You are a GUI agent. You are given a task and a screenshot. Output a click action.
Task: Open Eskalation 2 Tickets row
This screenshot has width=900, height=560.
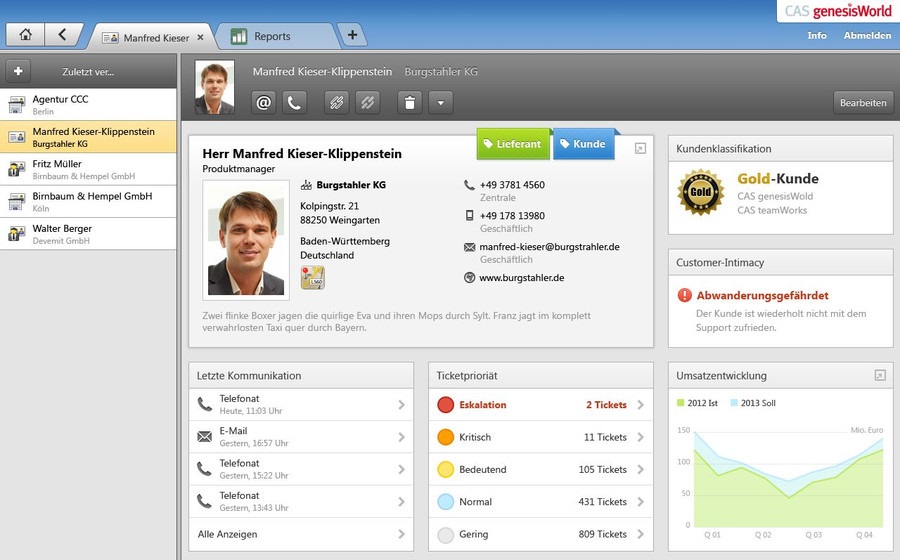click(x=541, y=405)
